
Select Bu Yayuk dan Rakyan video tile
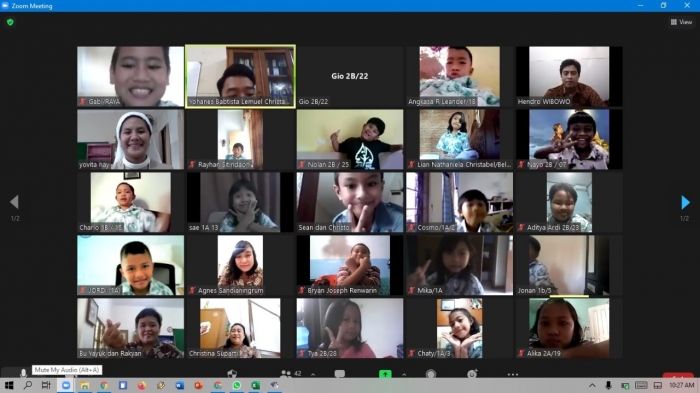[130, 328]
